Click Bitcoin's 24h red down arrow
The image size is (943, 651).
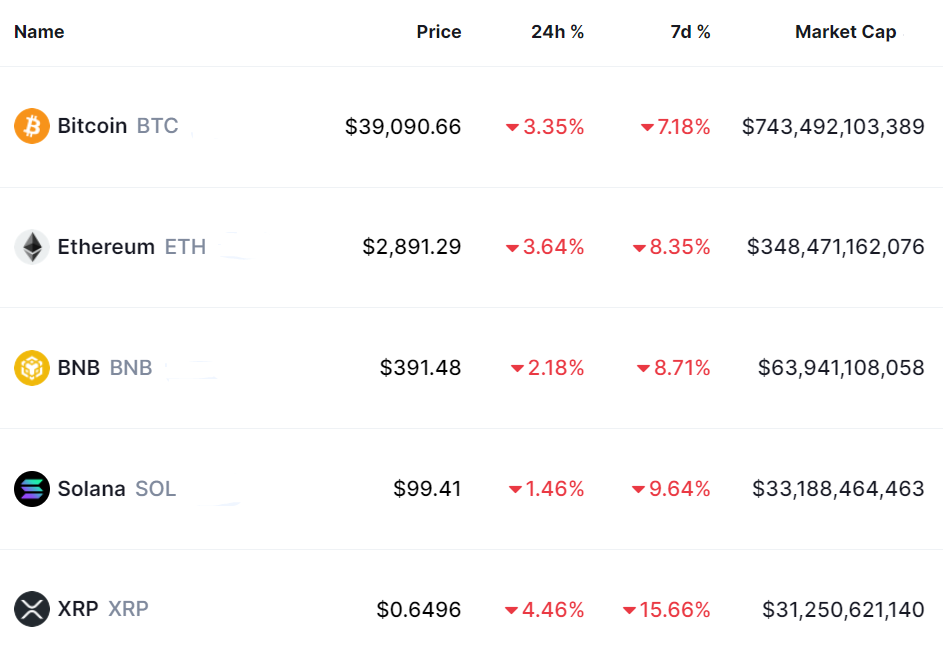[x=512, y=128]
